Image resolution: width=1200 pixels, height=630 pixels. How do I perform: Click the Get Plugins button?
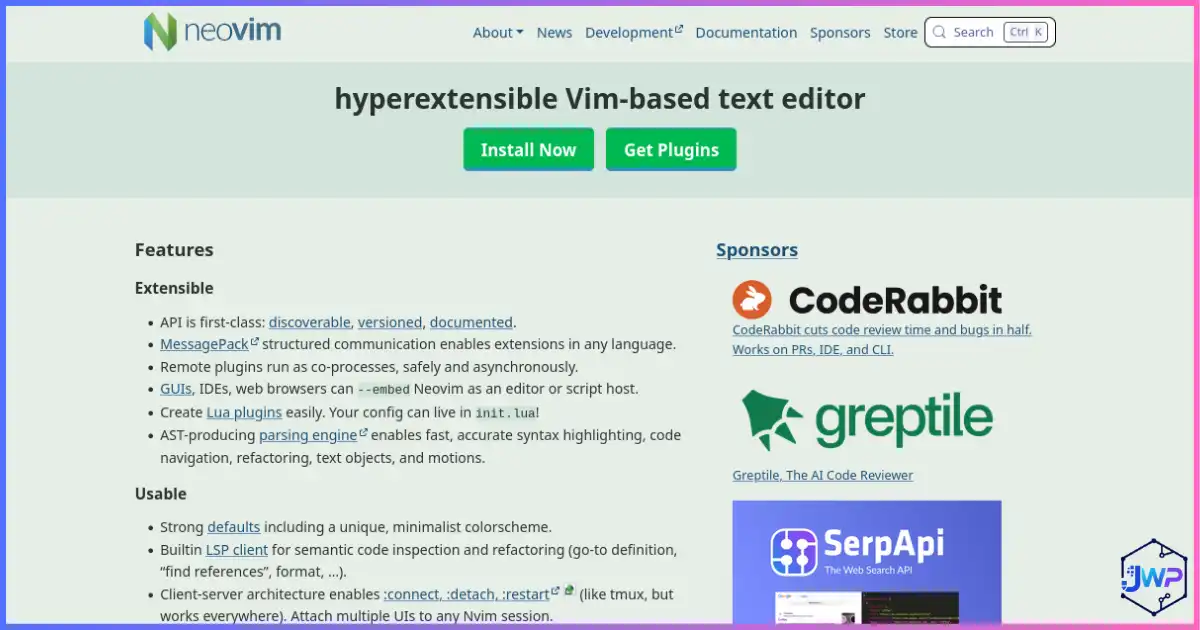(x=671, y=149)
